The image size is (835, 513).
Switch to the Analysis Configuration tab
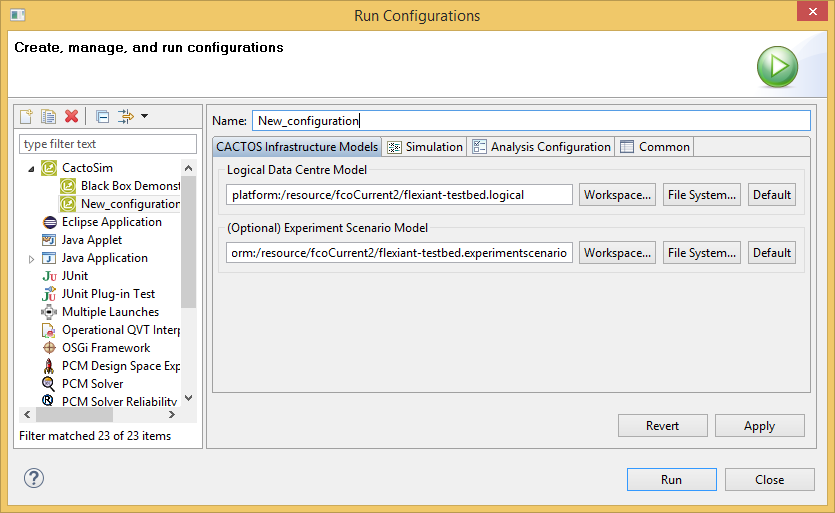coord(541,146)
